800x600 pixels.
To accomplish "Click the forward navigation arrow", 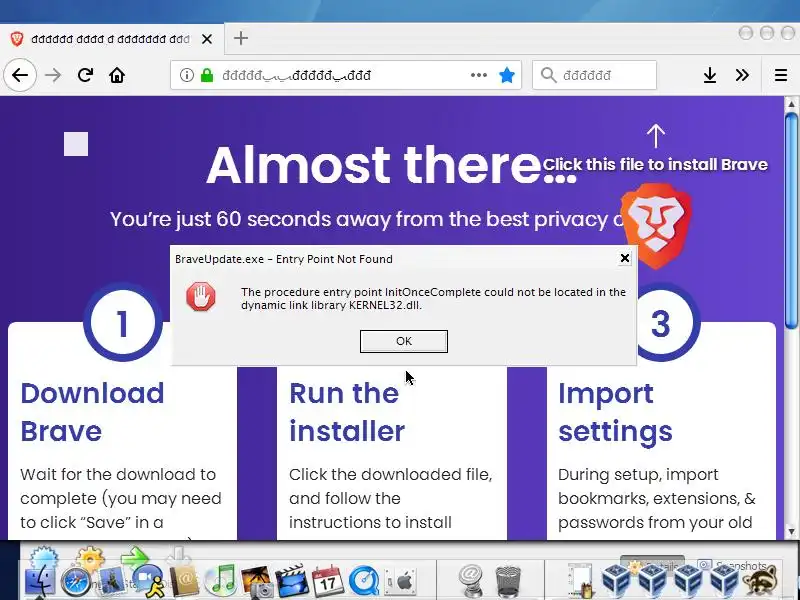I will pyautogui.click(x=53, y=76).
